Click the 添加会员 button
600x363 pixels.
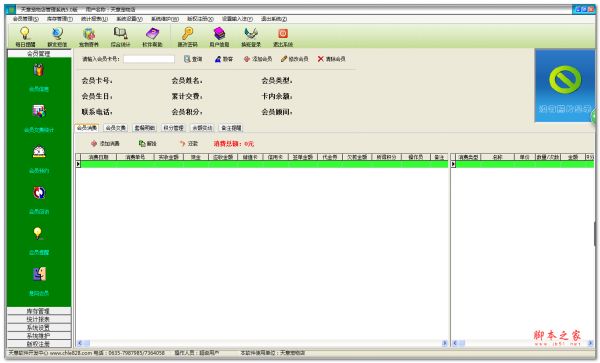tap(258, 59)
